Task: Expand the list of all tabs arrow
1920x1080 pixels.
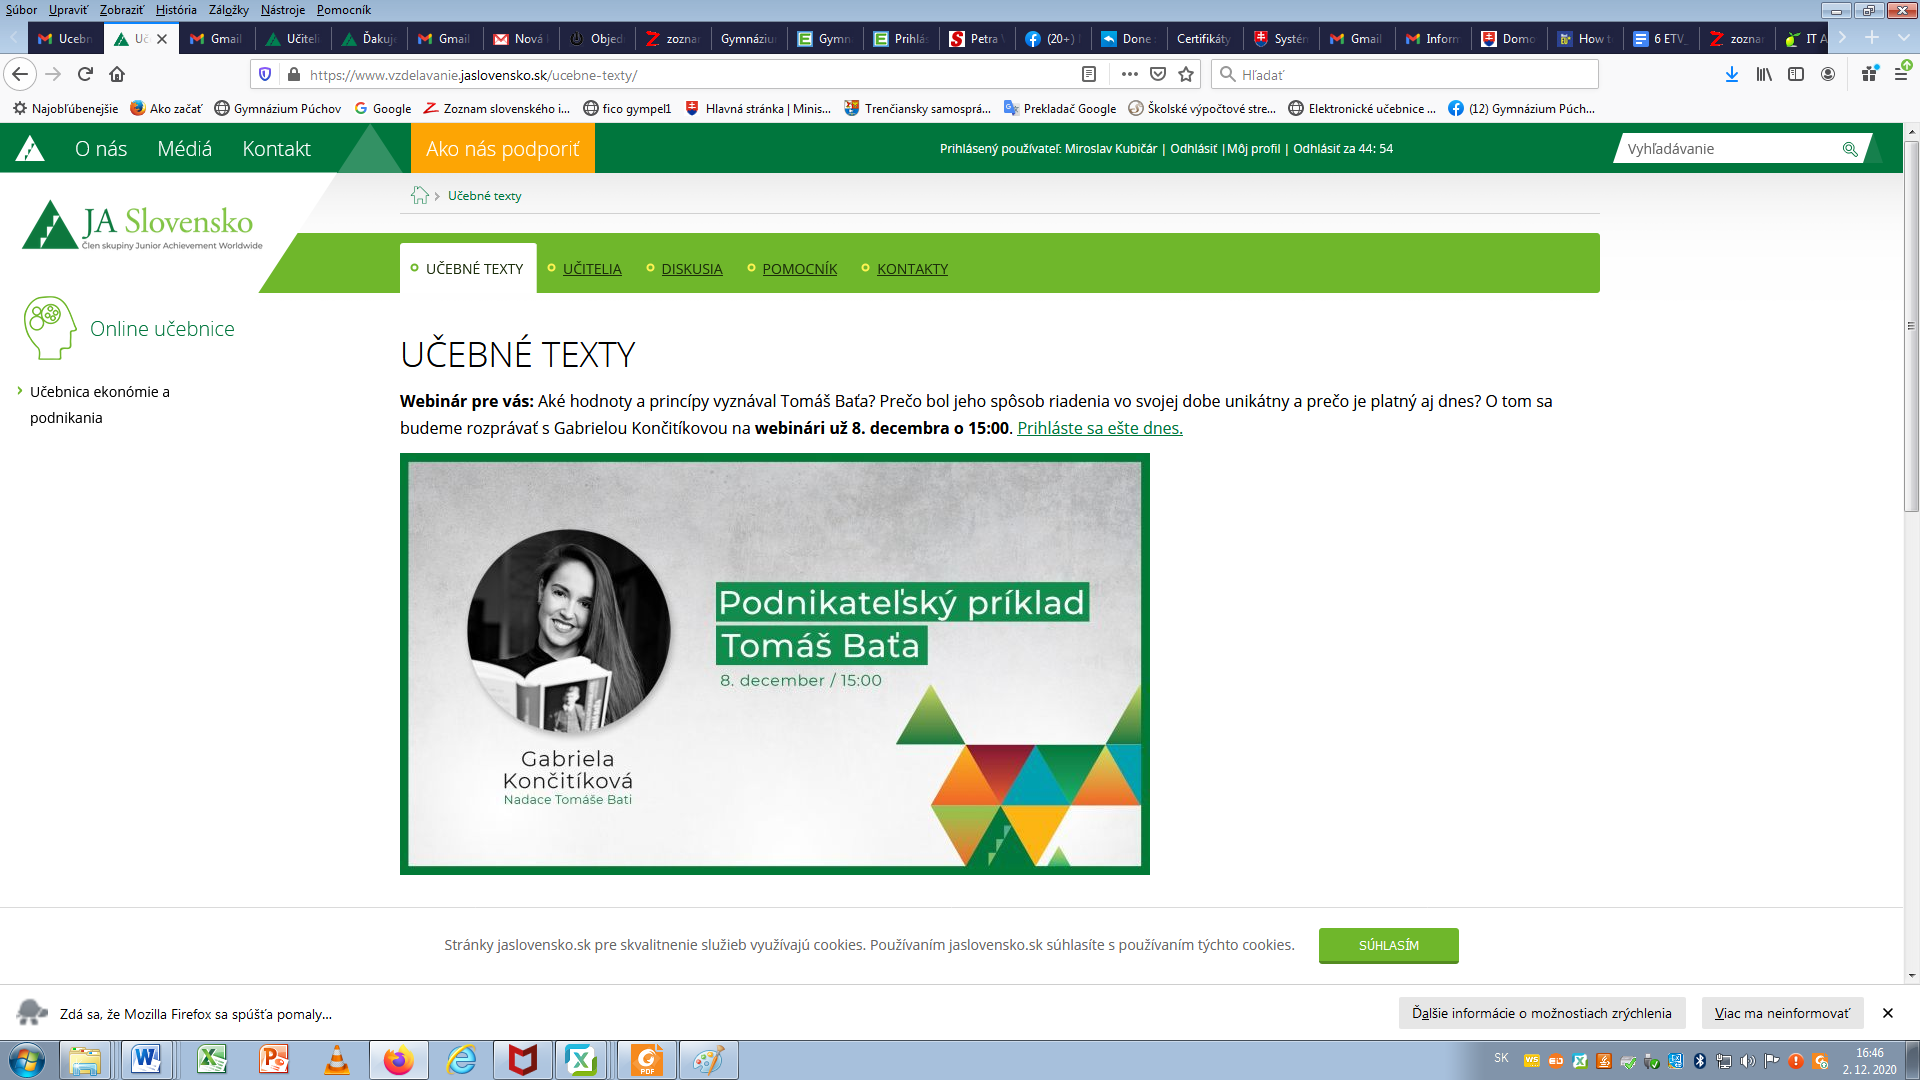Action: click(x=1903, y=38)
